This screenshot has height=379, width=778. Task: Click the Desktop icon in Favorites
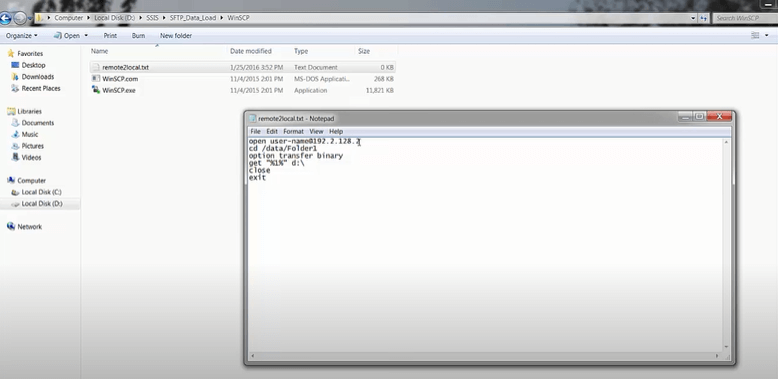click(x=15, y=65)
